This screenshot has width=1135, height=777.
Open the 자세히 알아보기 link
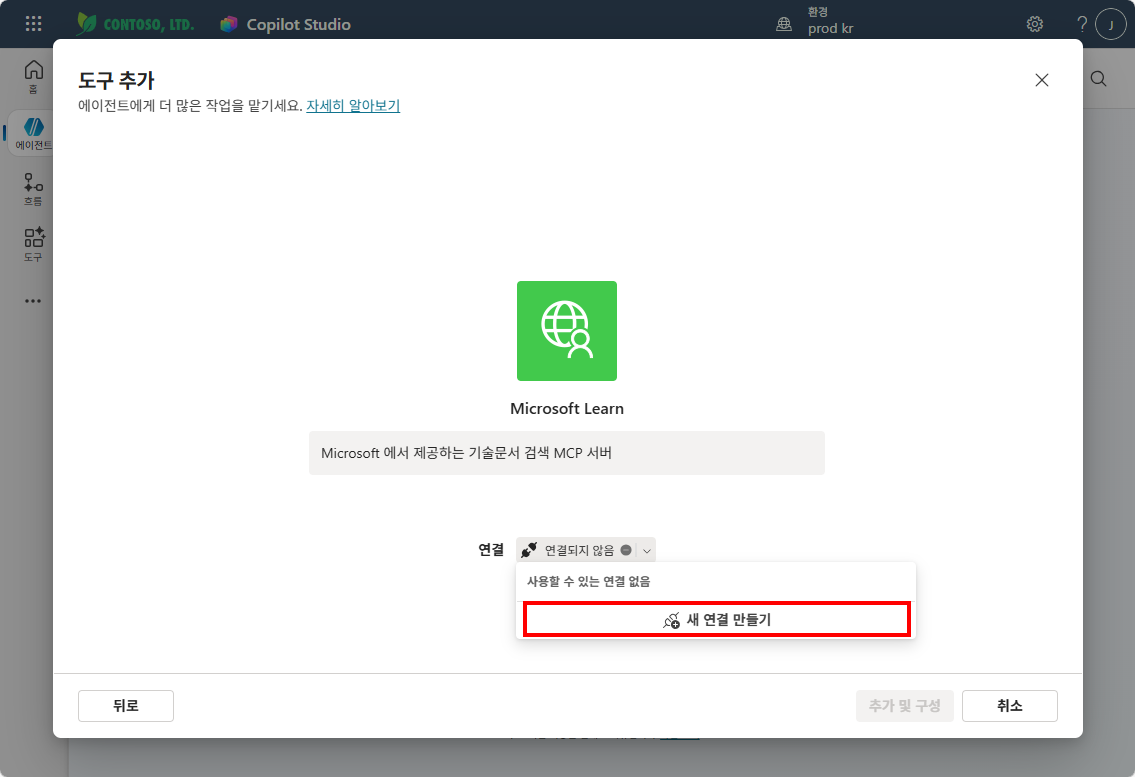point(353,106)
